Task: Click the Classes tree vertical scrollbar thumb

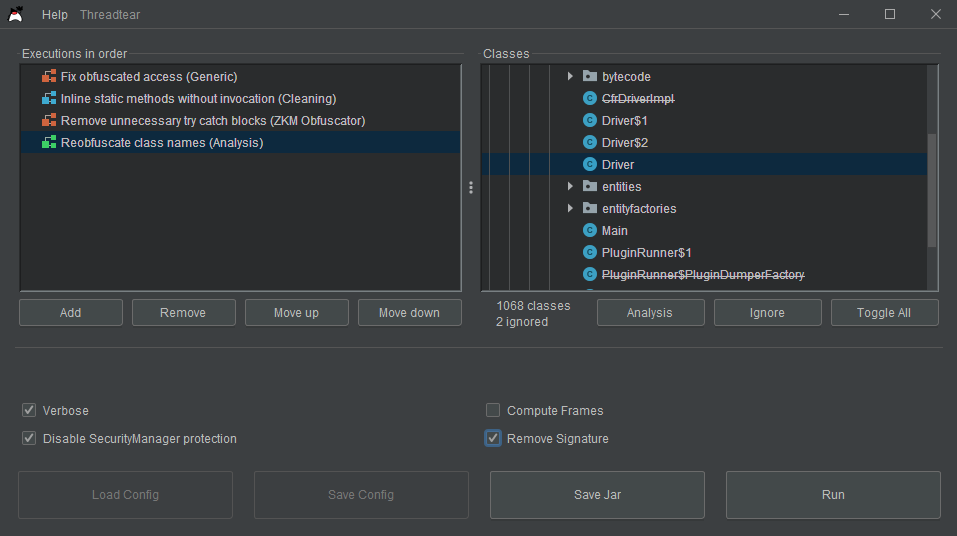Action: (x=932, y=190)
